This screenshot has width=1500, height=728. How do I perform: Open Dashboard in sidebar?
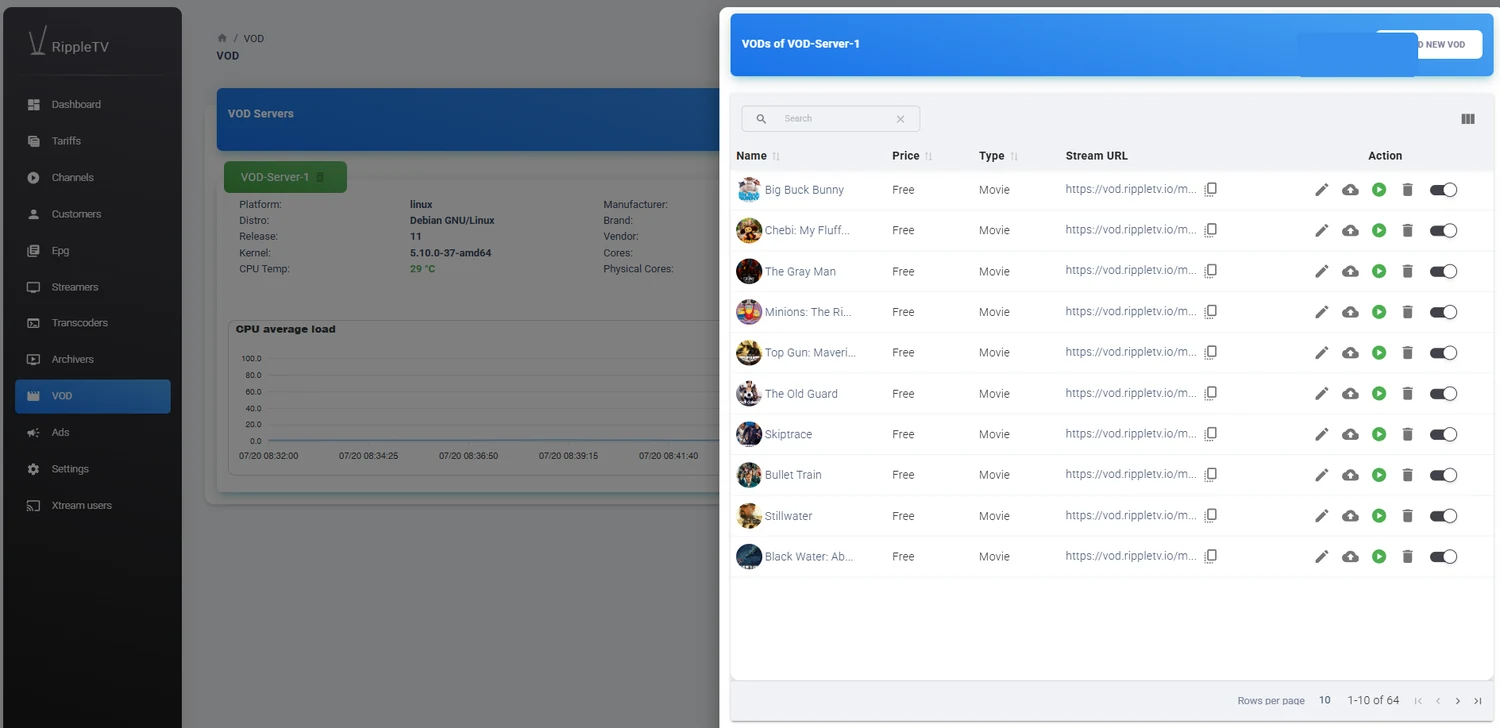coord(93,105)
